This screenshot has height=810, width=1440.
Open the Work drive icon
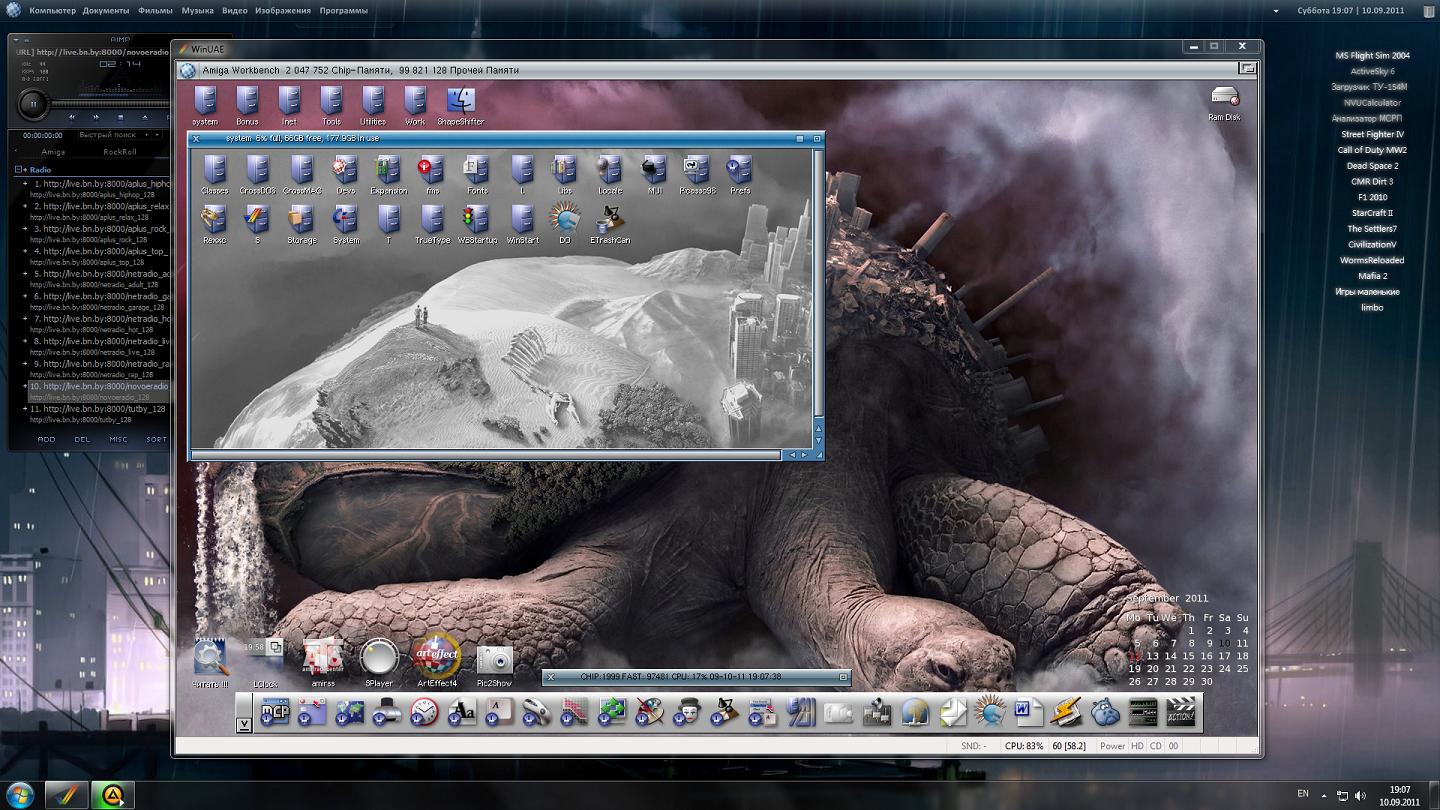pyautogui.click(x=415, y=105)
